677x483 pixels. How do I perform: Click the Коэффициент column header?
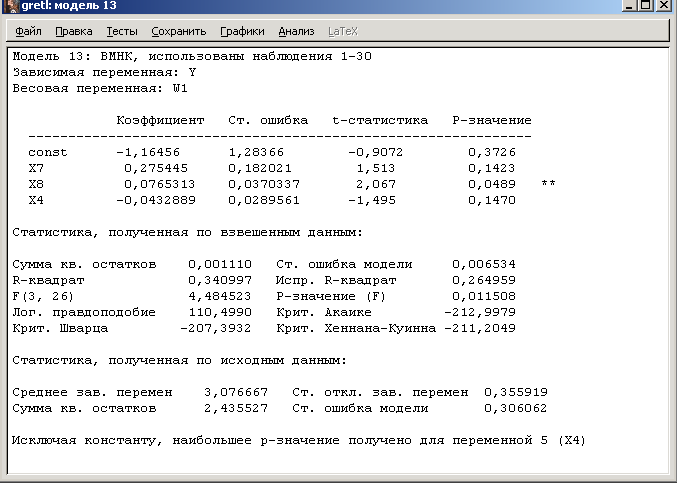click(x=160, y=120)
